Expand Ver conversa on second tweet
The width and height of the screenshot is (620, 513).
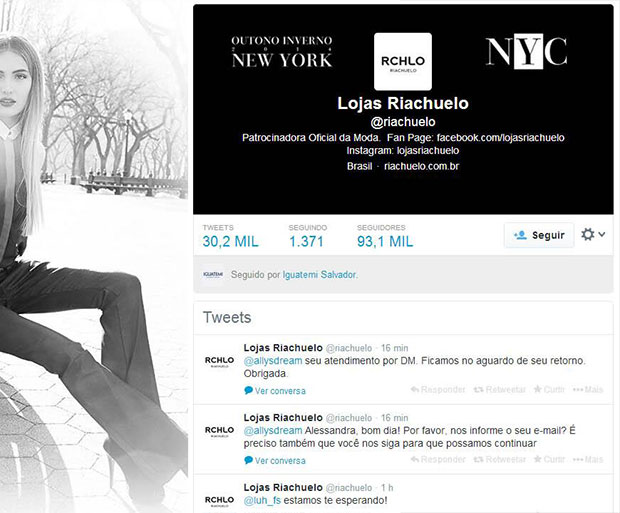275,460
